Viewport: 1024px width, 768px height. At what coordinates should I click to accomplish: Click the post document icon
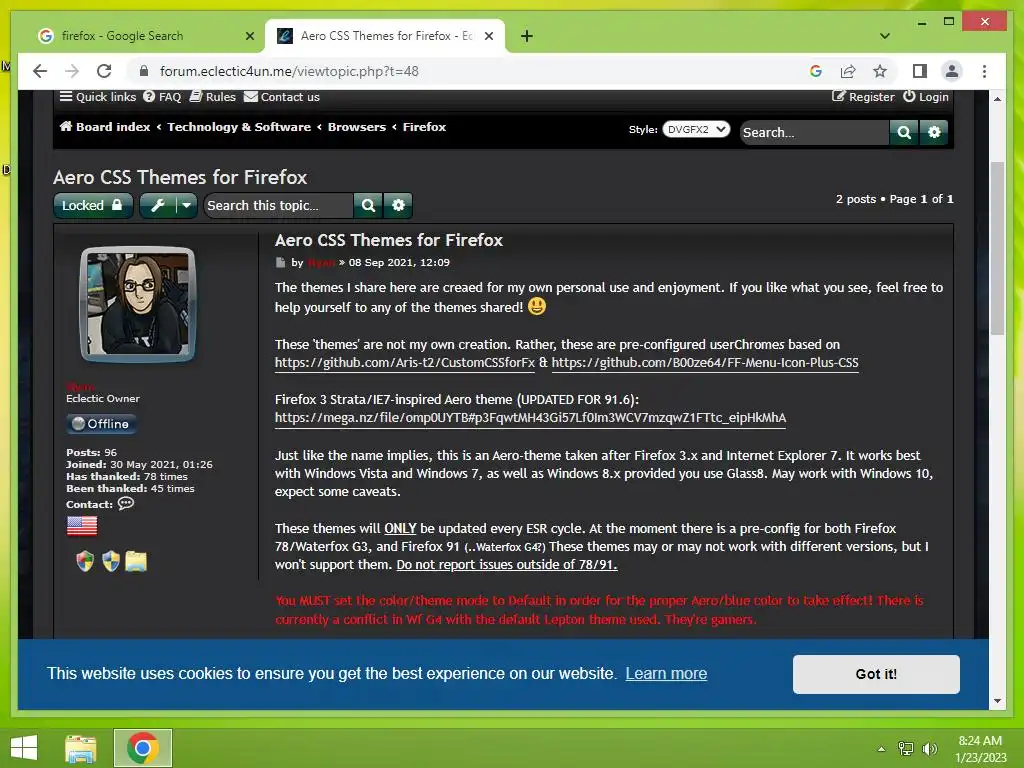click(x=280, y=263)
